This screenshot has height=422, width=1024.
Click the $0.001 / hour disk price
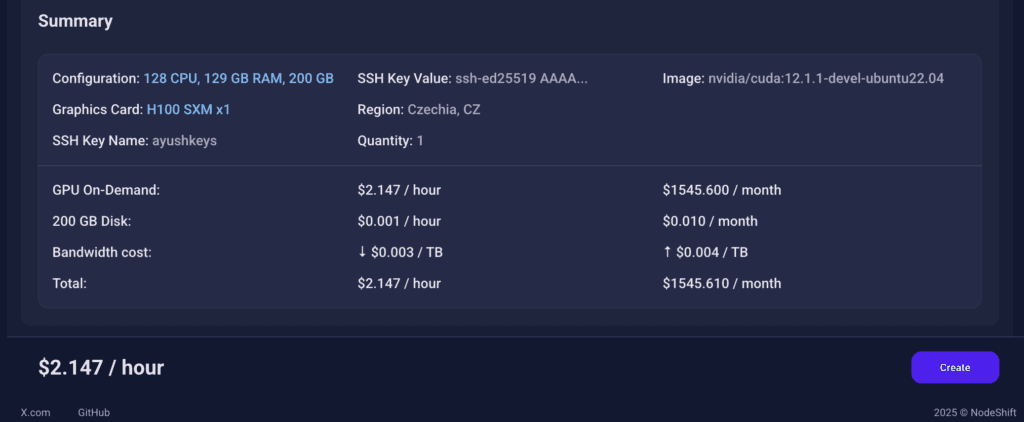point(399,221)
